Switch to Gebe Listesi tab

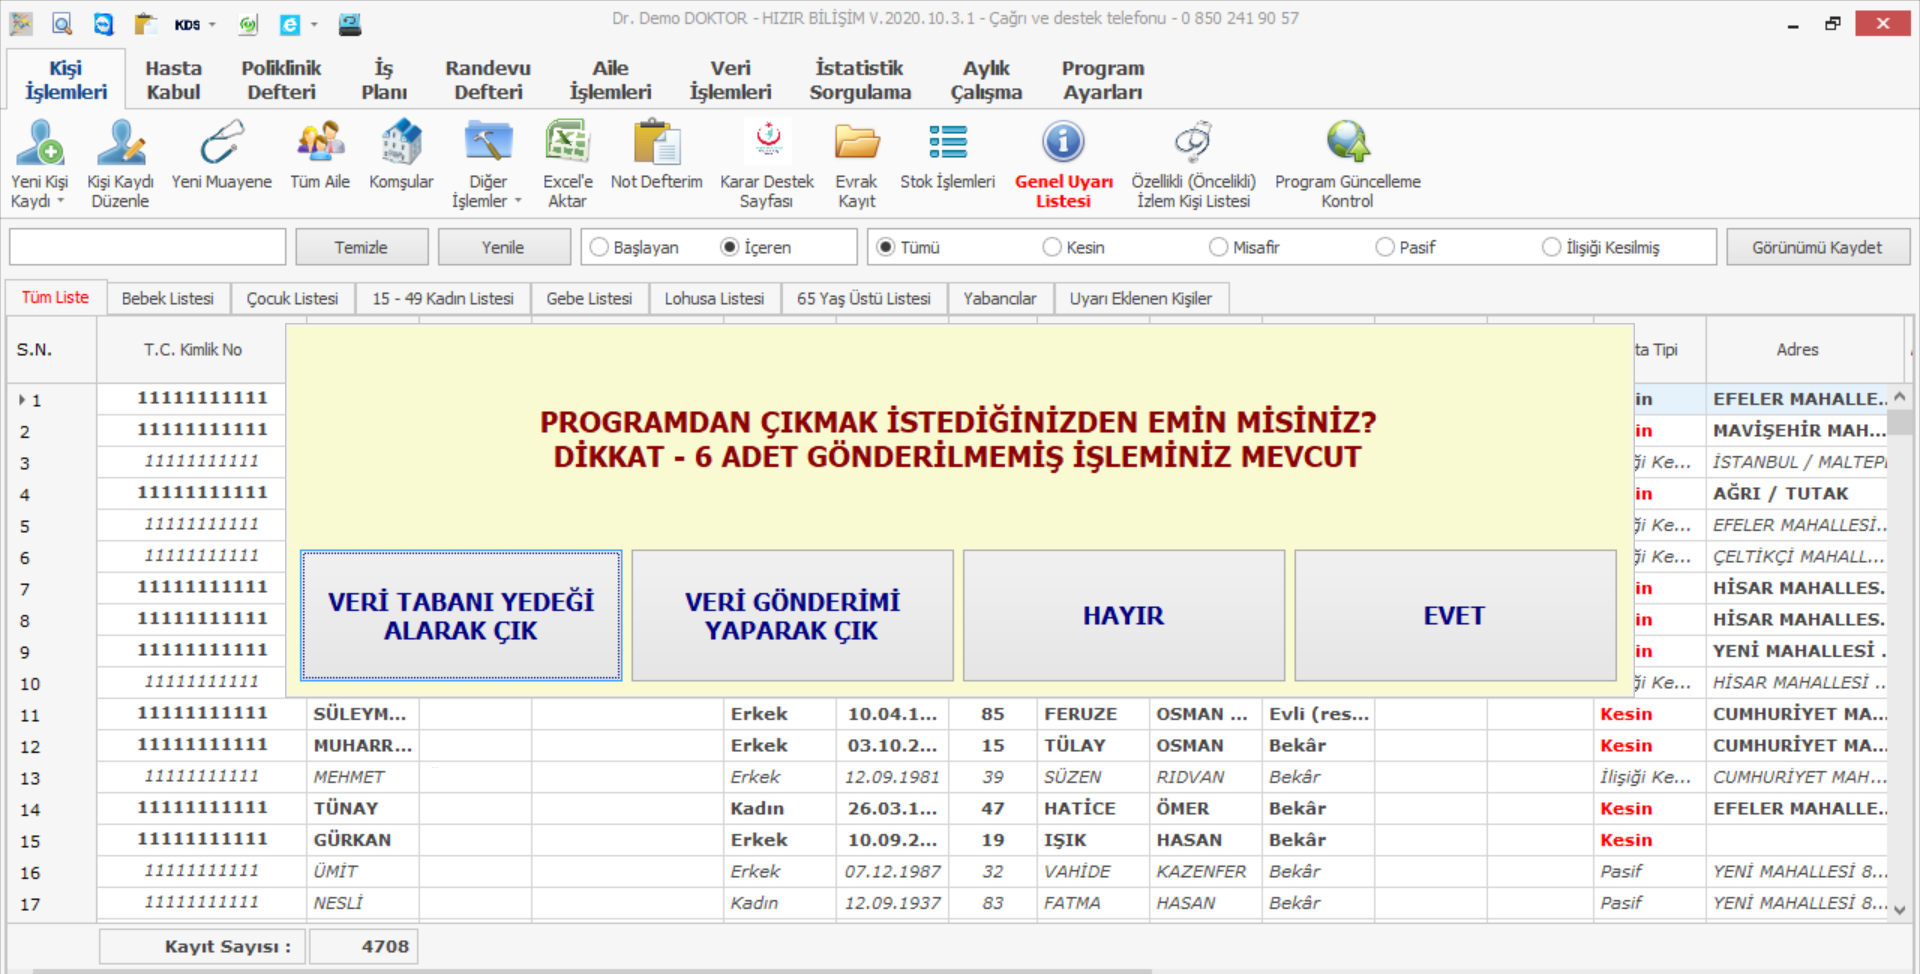click(589, 298)
